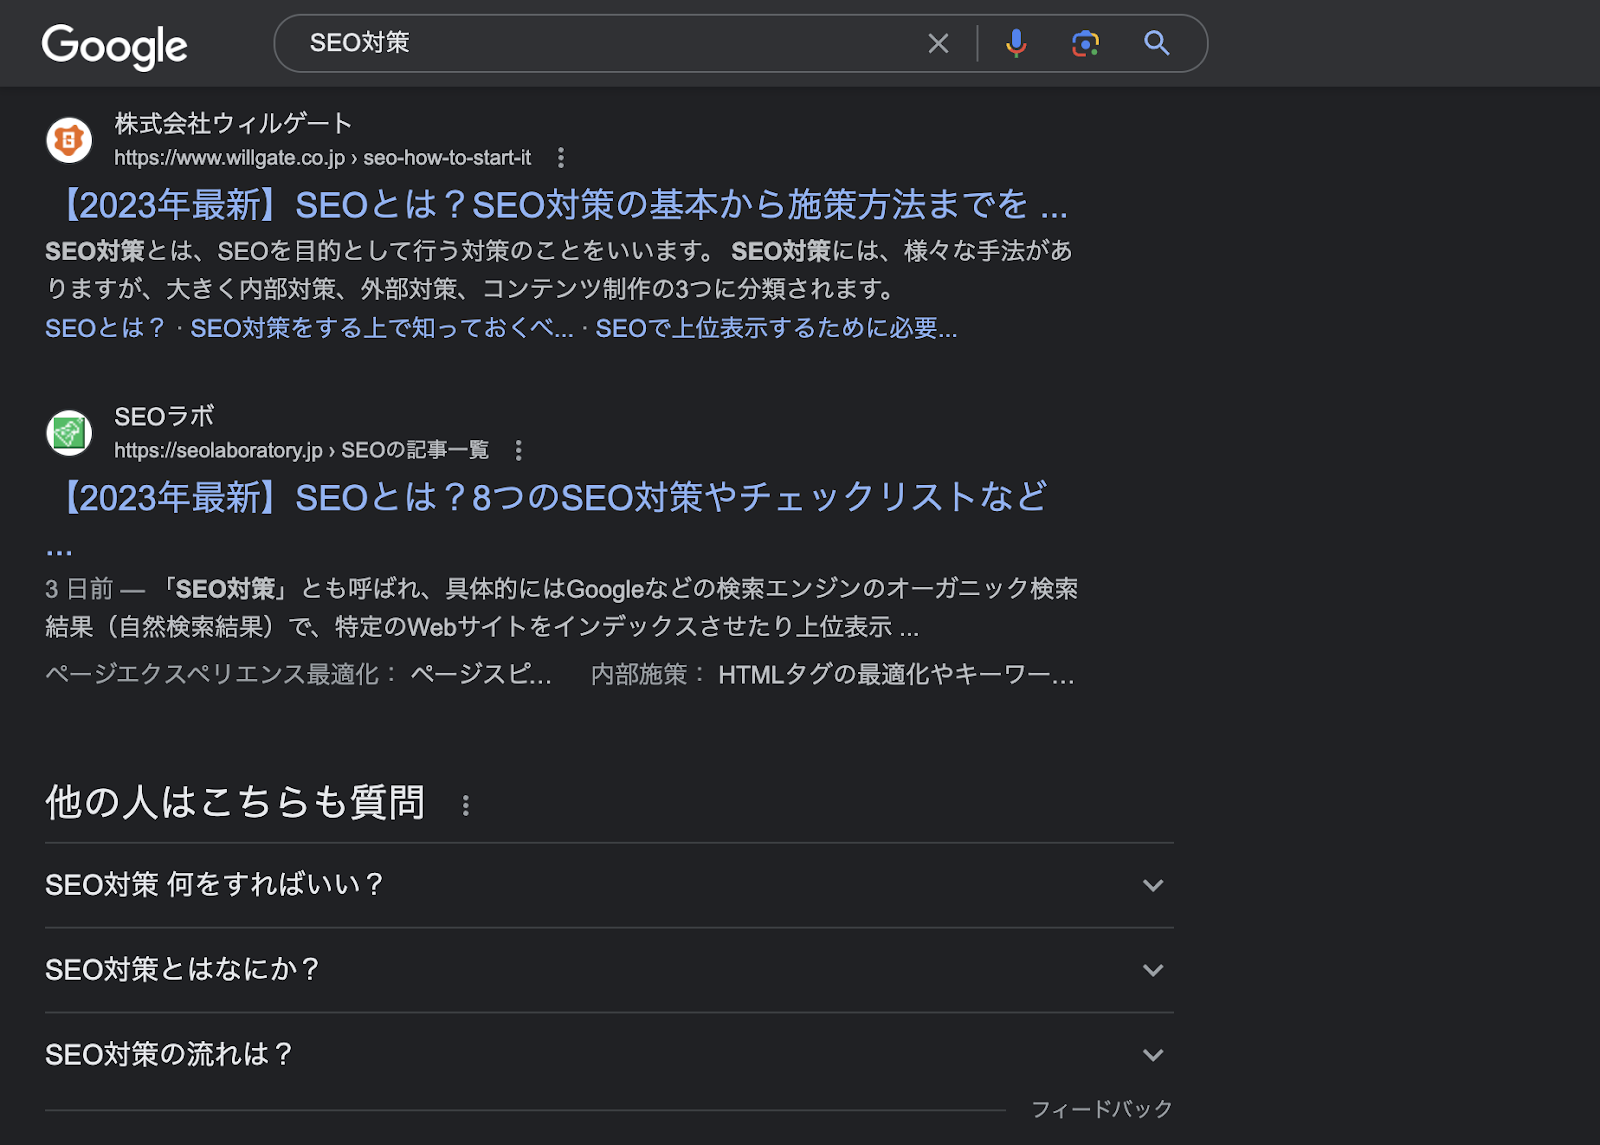
Task: Open Google Lens image search icon
Action: (x=1085, y=43)
